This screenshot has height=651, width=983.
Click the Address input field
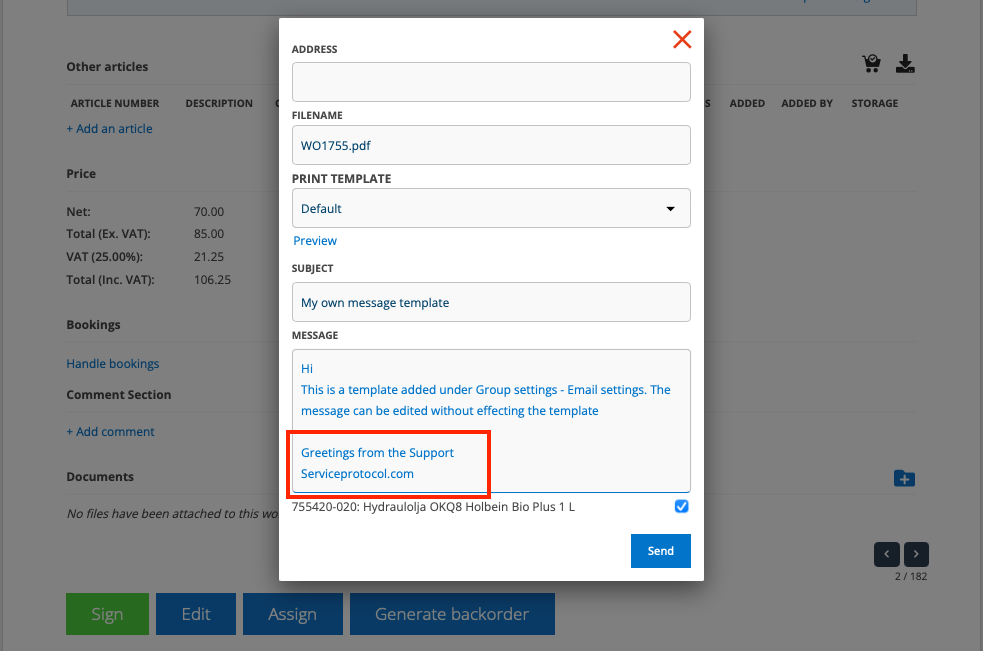(x=491, y=82)
